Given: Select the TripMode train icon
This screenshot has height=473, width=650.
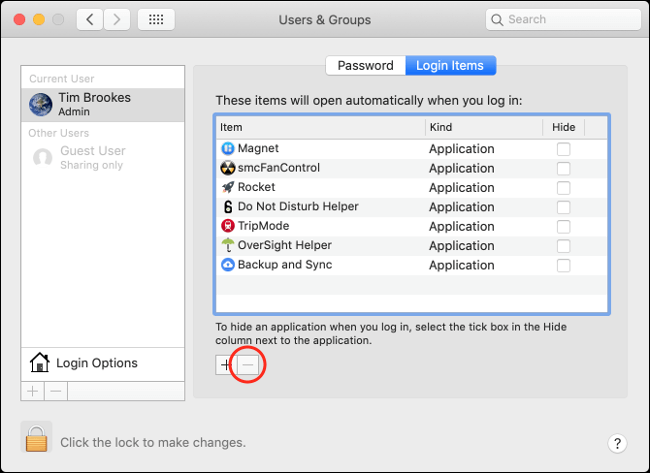Looking at the screenshot, I should tap(228, 226).
